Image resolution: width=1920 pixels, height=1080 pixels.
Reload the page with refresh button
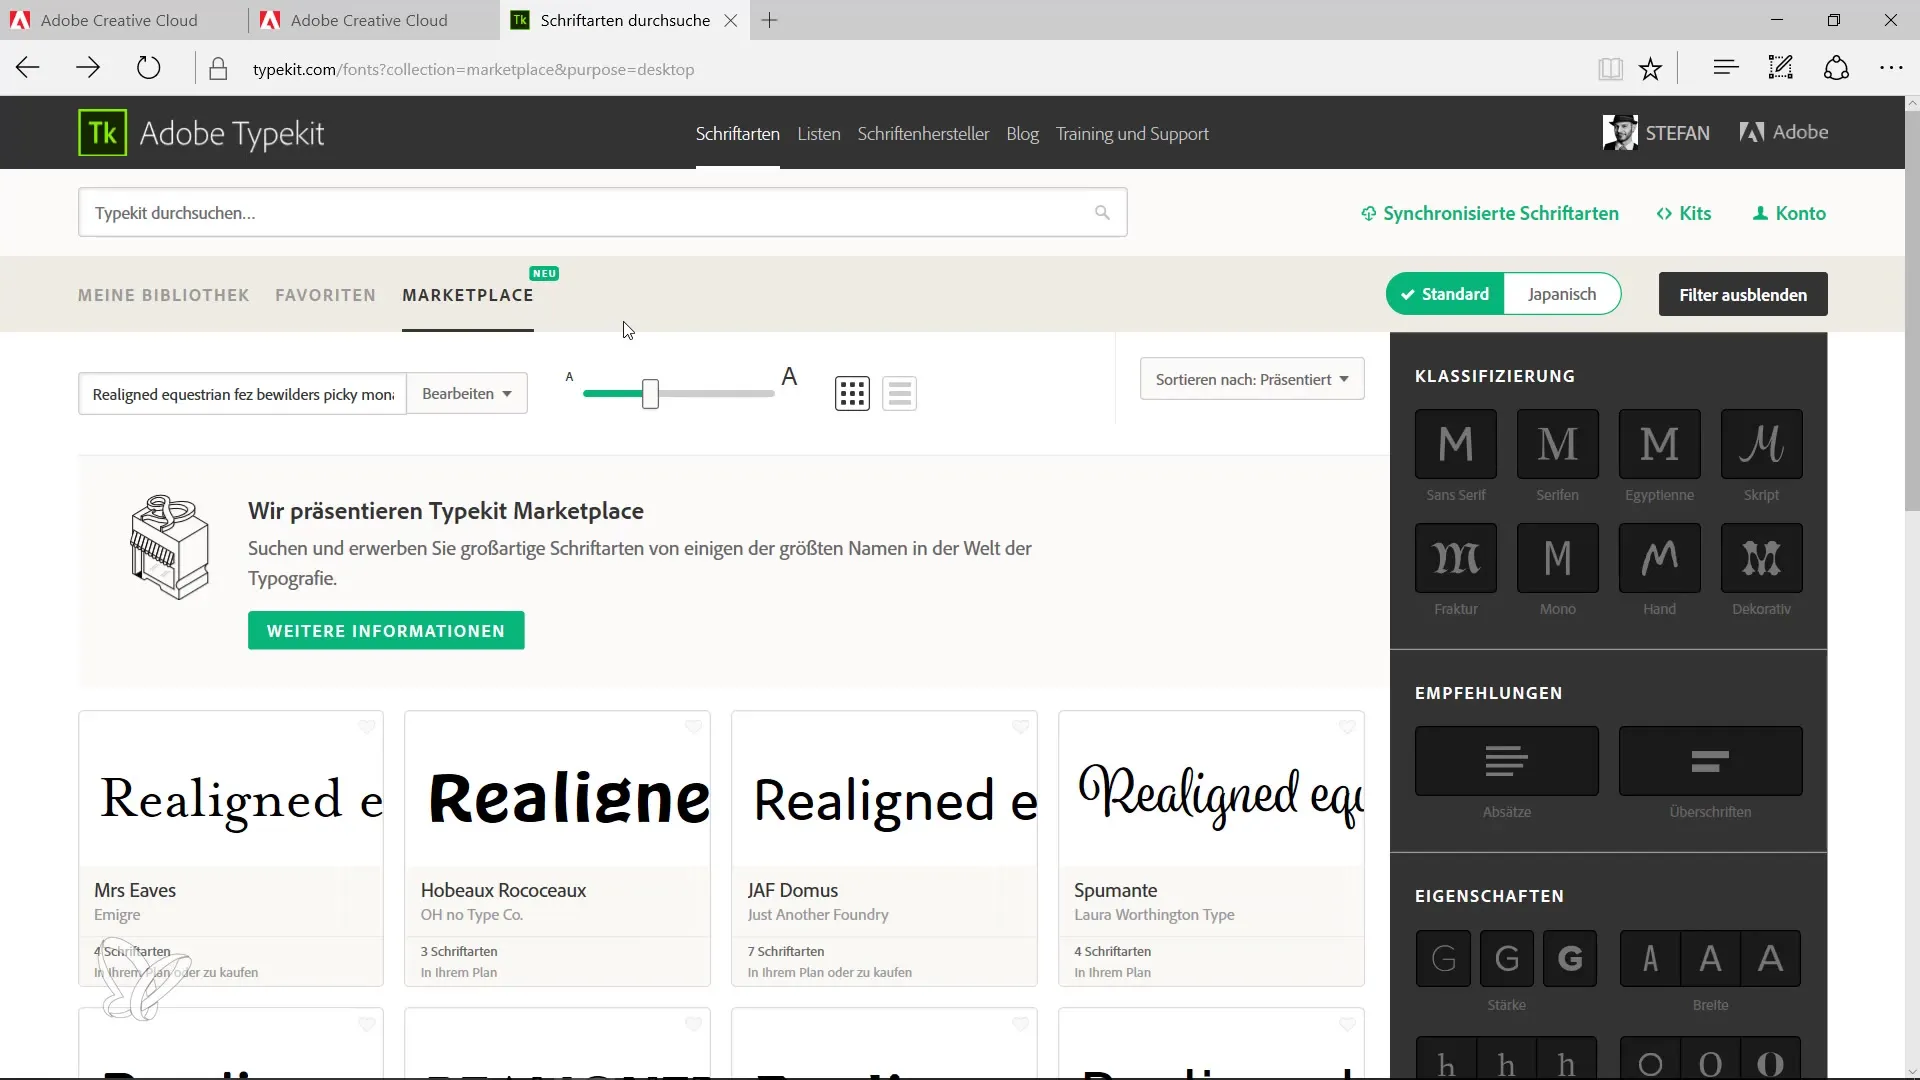[148, 68]
